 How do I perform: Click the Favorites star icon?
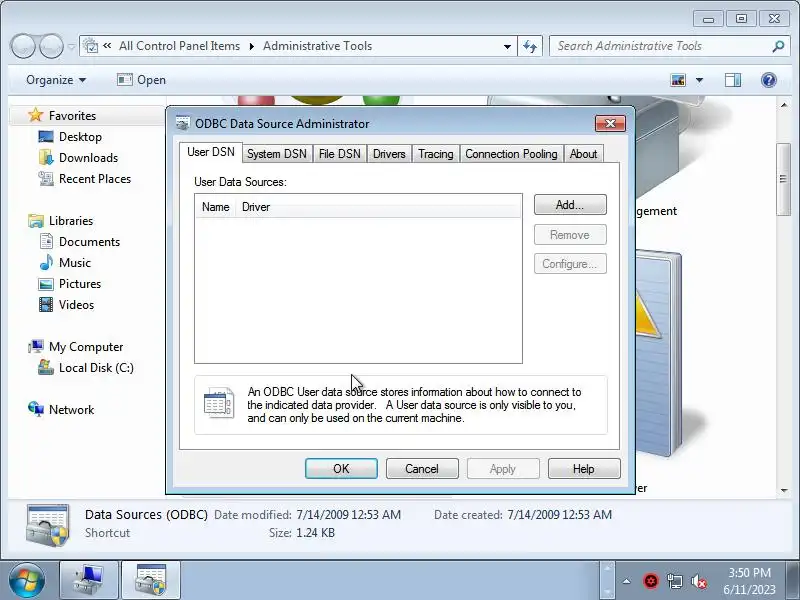[x=35, y=115]
